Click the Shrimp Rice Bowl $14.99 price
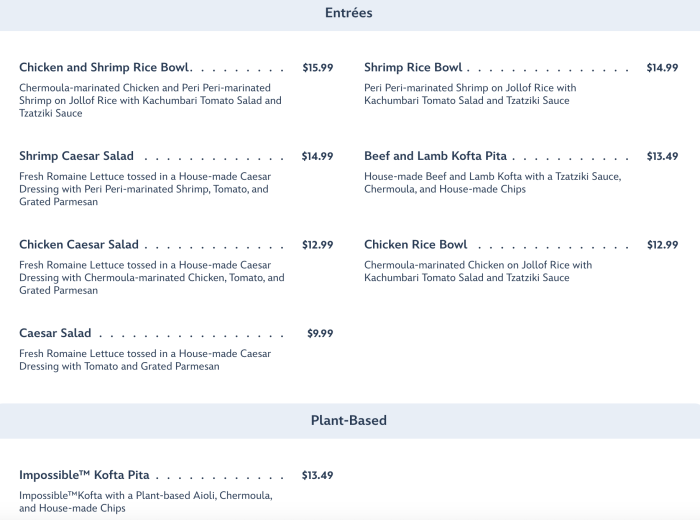The image size is (700, 520). pos(662,68)
